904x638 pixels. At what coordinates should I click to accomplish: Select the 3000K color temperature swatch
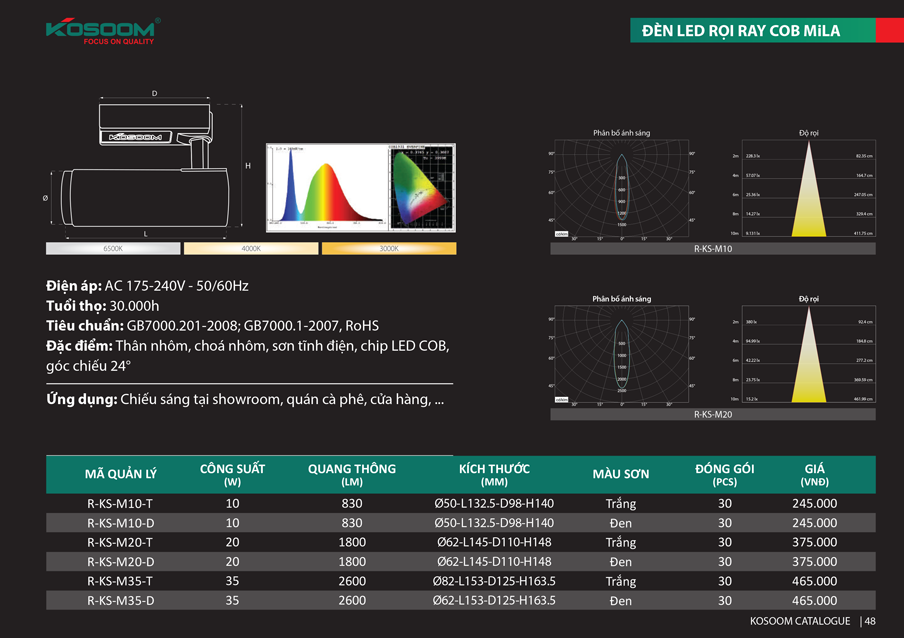[388, 248]
